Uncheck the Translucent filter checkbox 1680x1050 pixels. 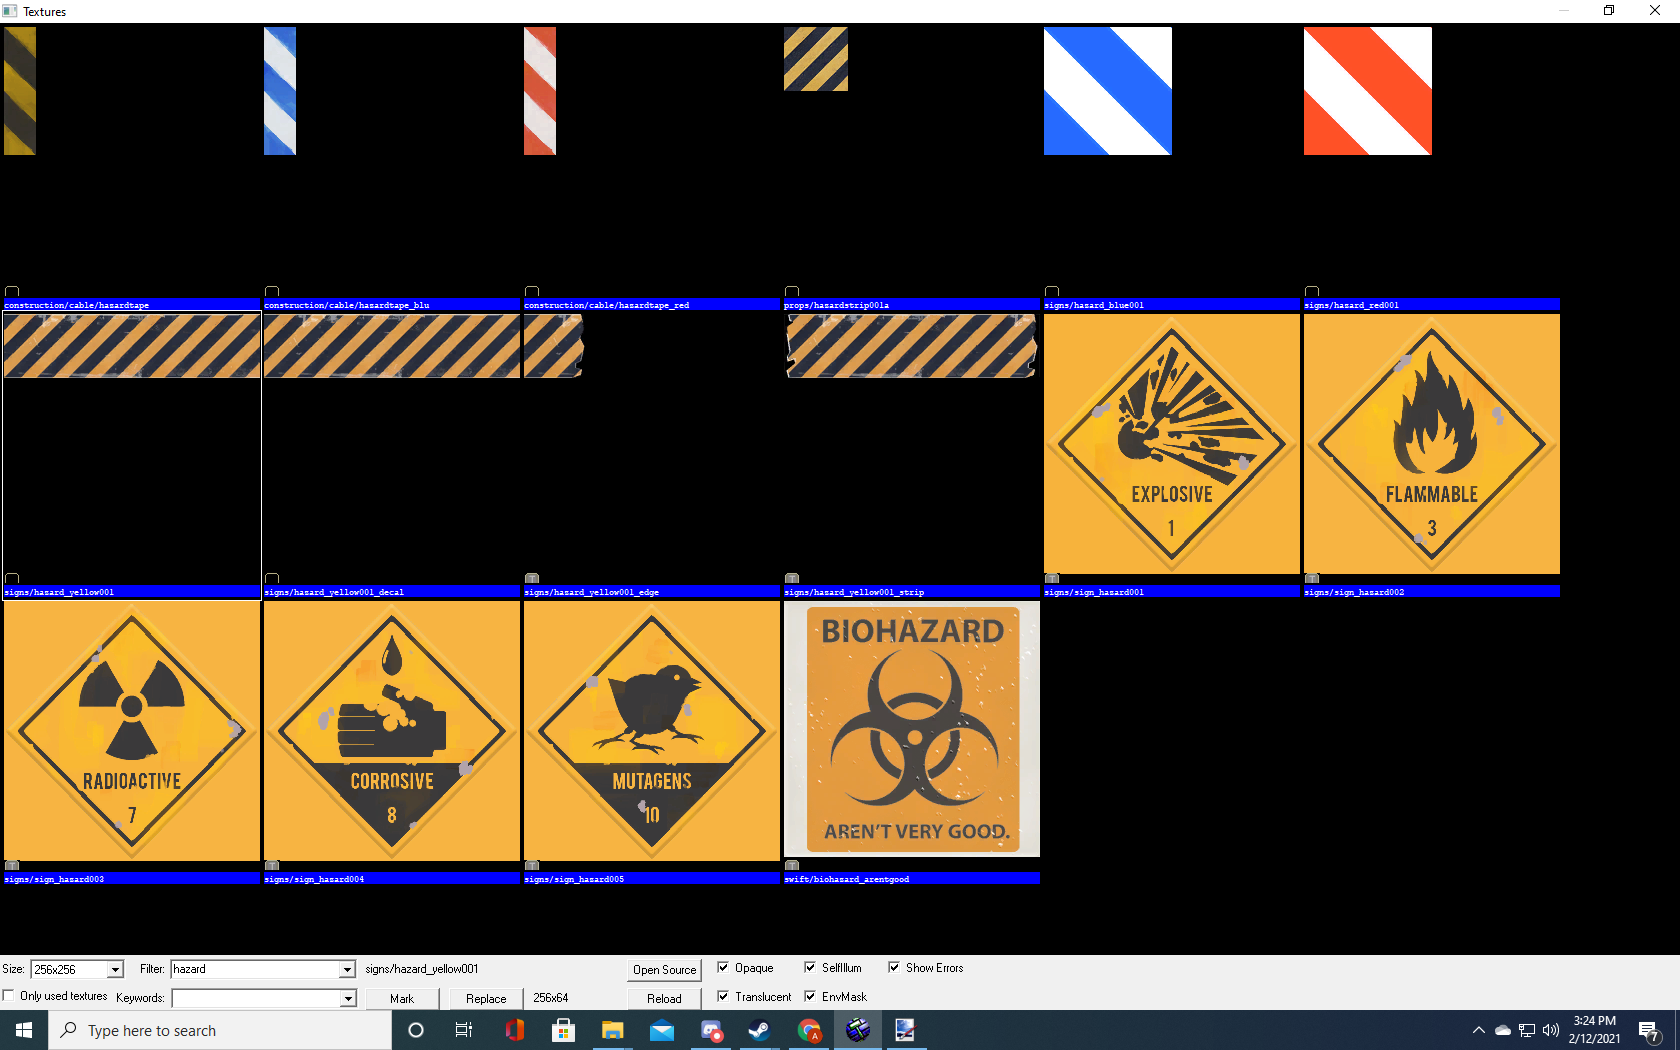pyautogui.click(x=723, y=997)
